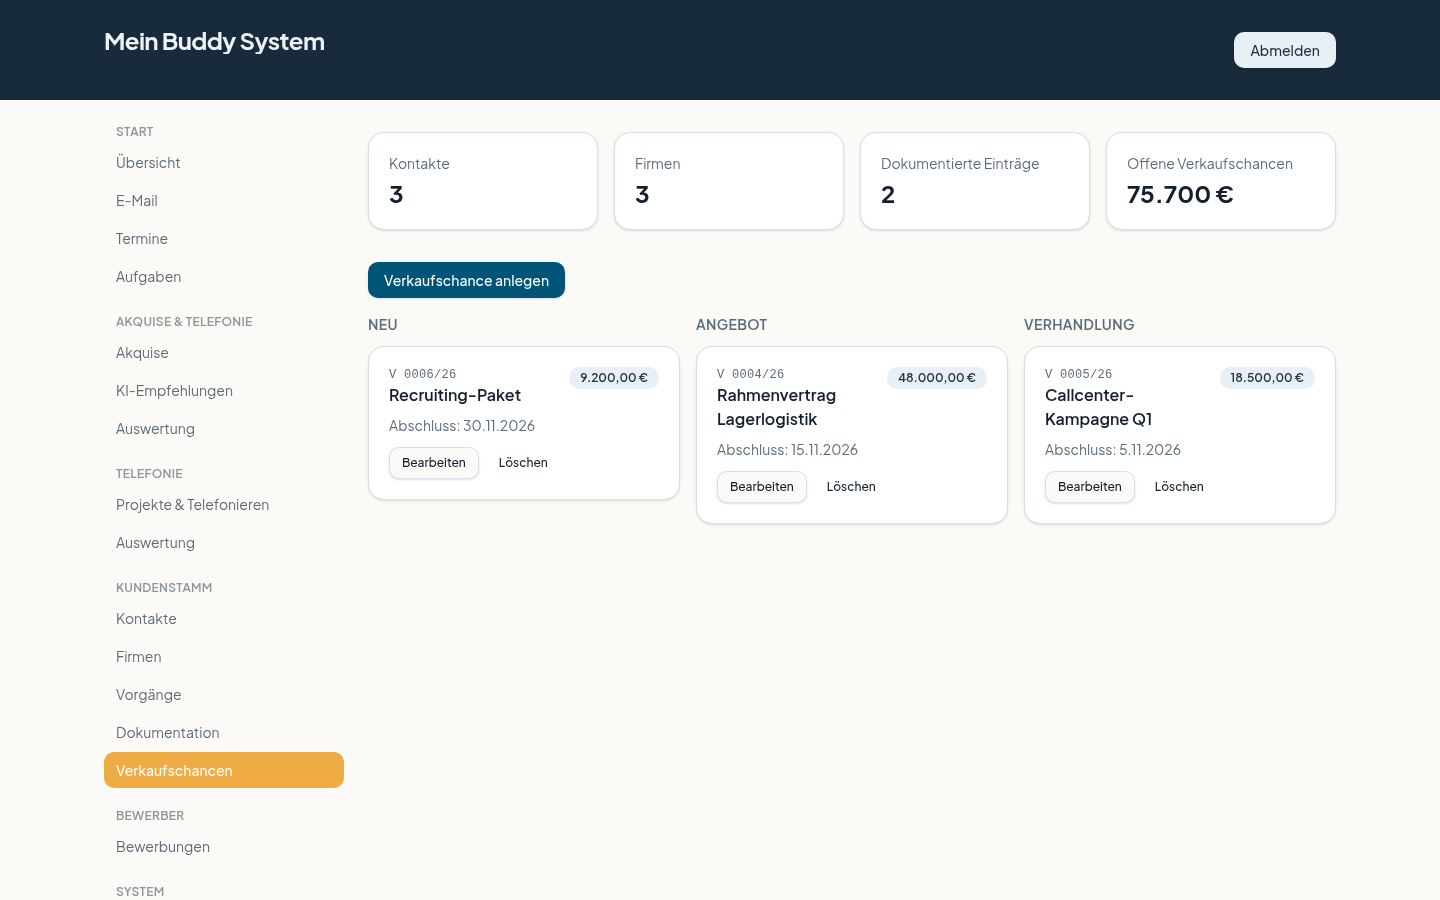The height and width of the screenshot is (900, 1440).
Task: Click the V 0005/26 reference number
Action: point(1078,374)
